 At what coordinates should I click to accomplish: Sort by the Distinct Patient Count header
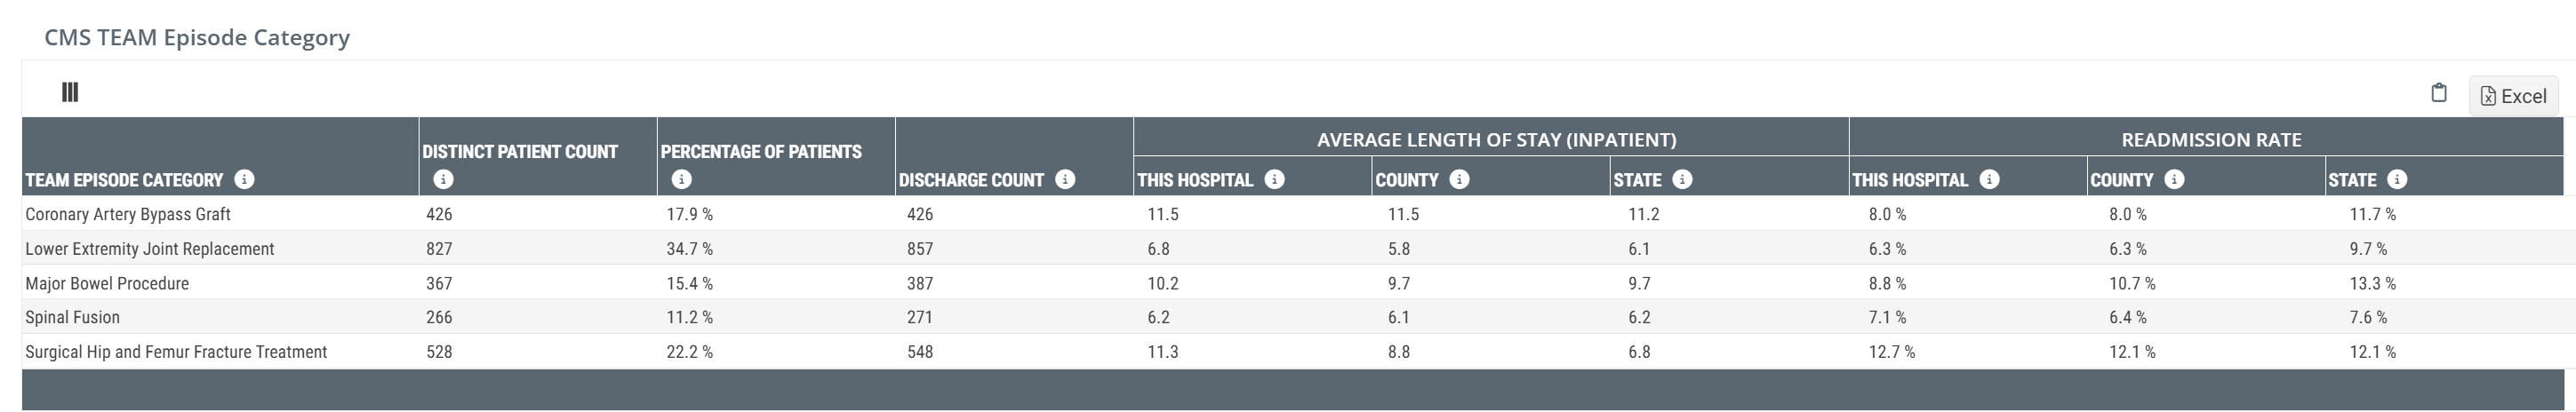click(x=520, y=152)
